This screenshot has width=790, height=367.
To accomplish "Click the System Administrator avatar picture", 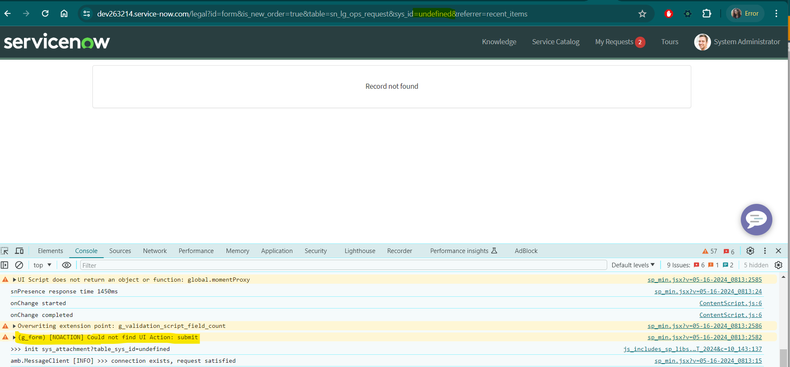I will [702, 42].
